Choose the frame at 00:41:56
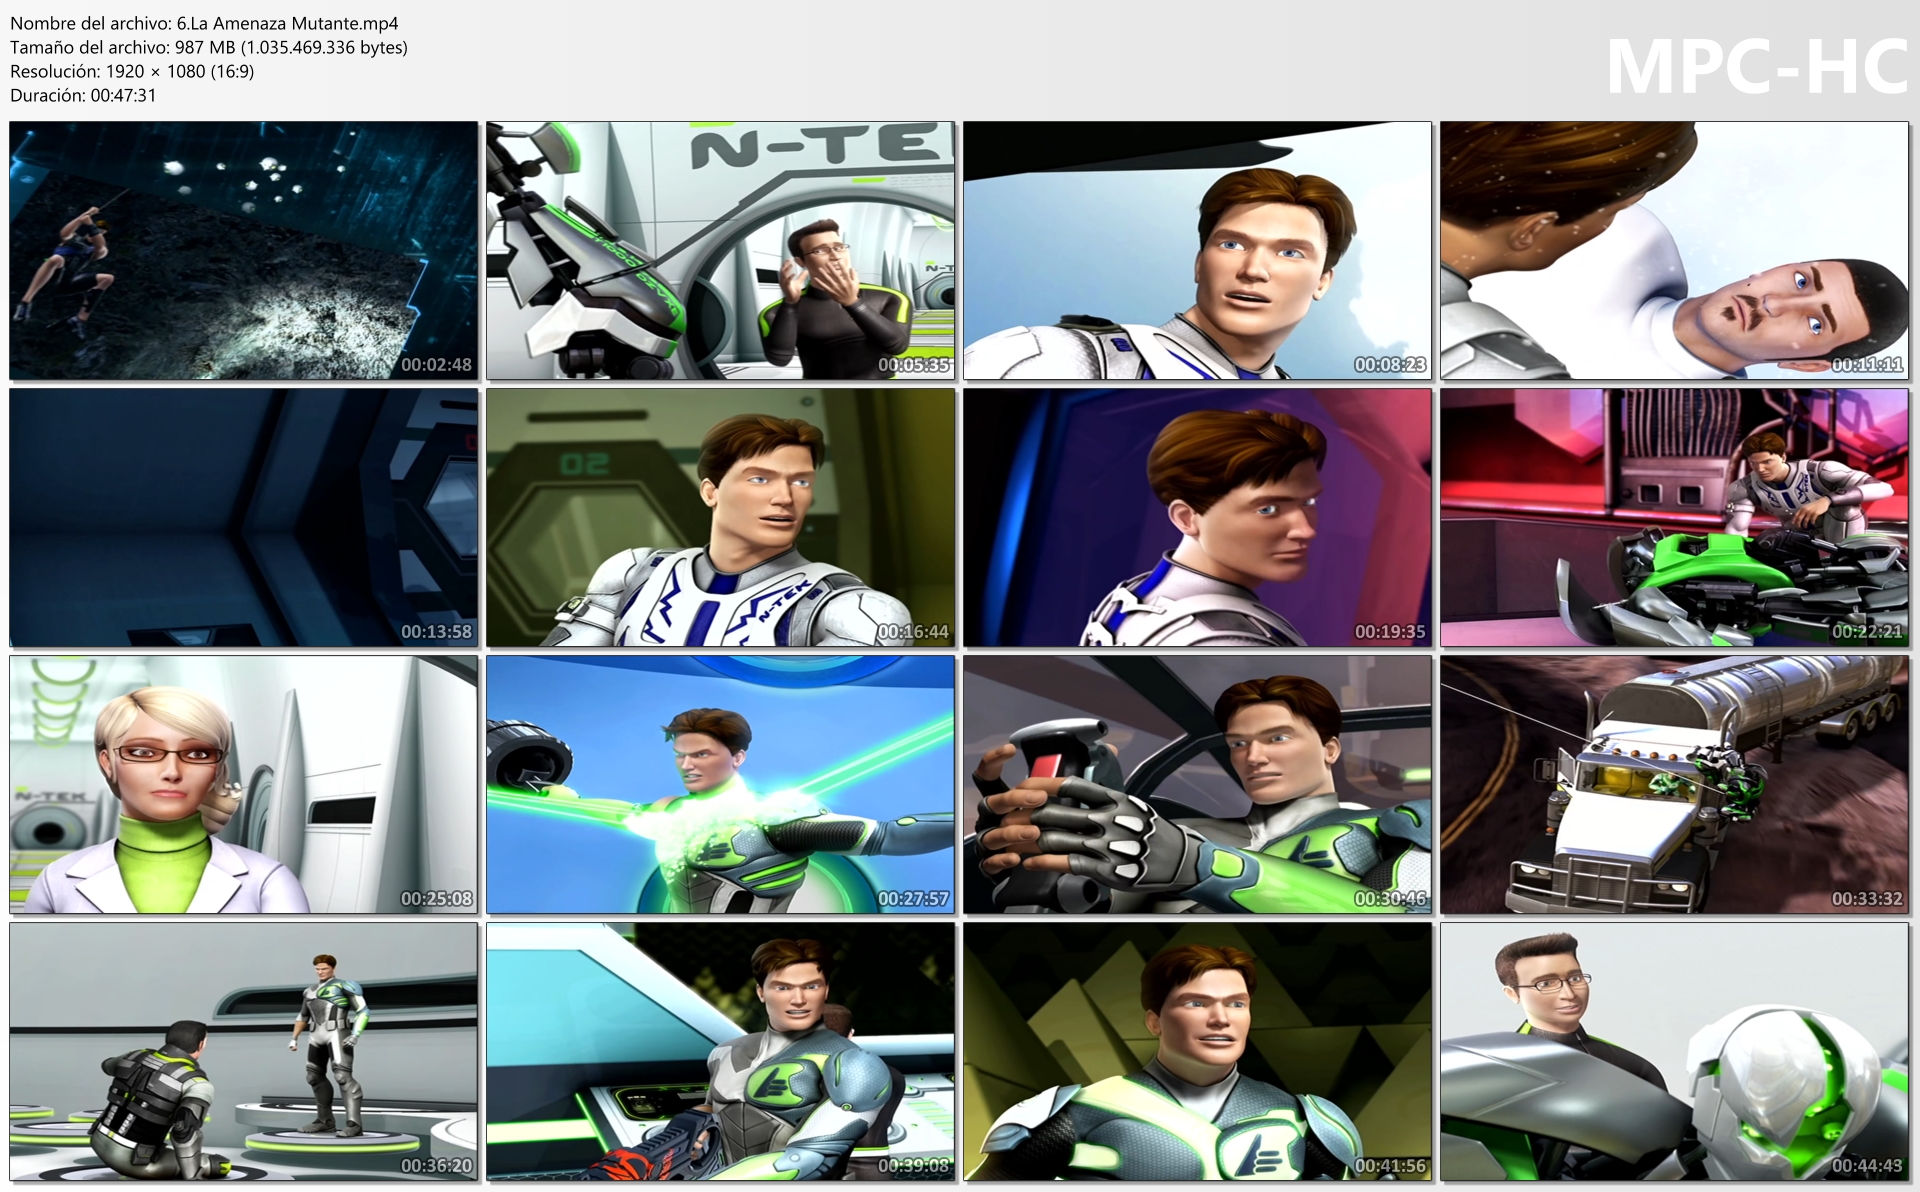Screen dimensions: 1920x1192 click(x=1197, y=1052)
